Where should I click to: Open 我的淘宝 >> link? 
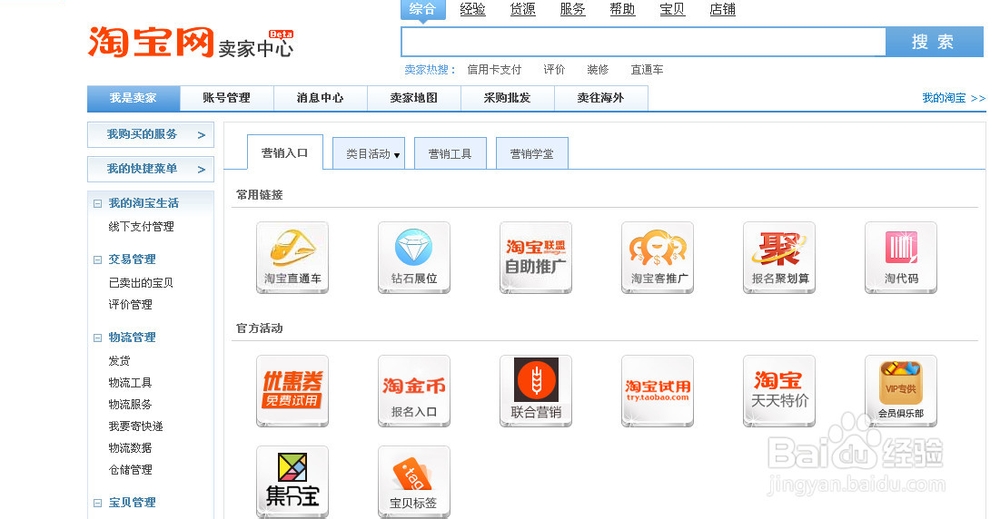pyautogui.click(x=953, y=98)
